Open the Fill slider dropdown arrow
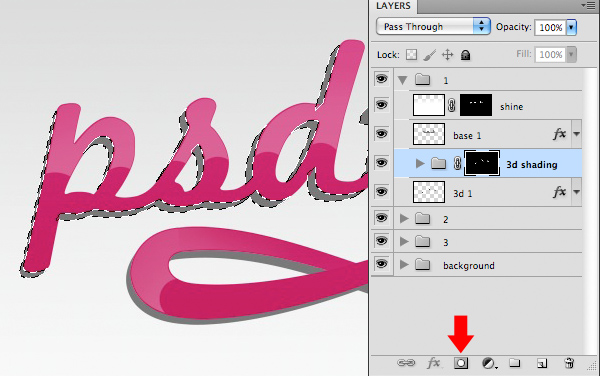This screenshot has width=600, height=376. [571, 54]
